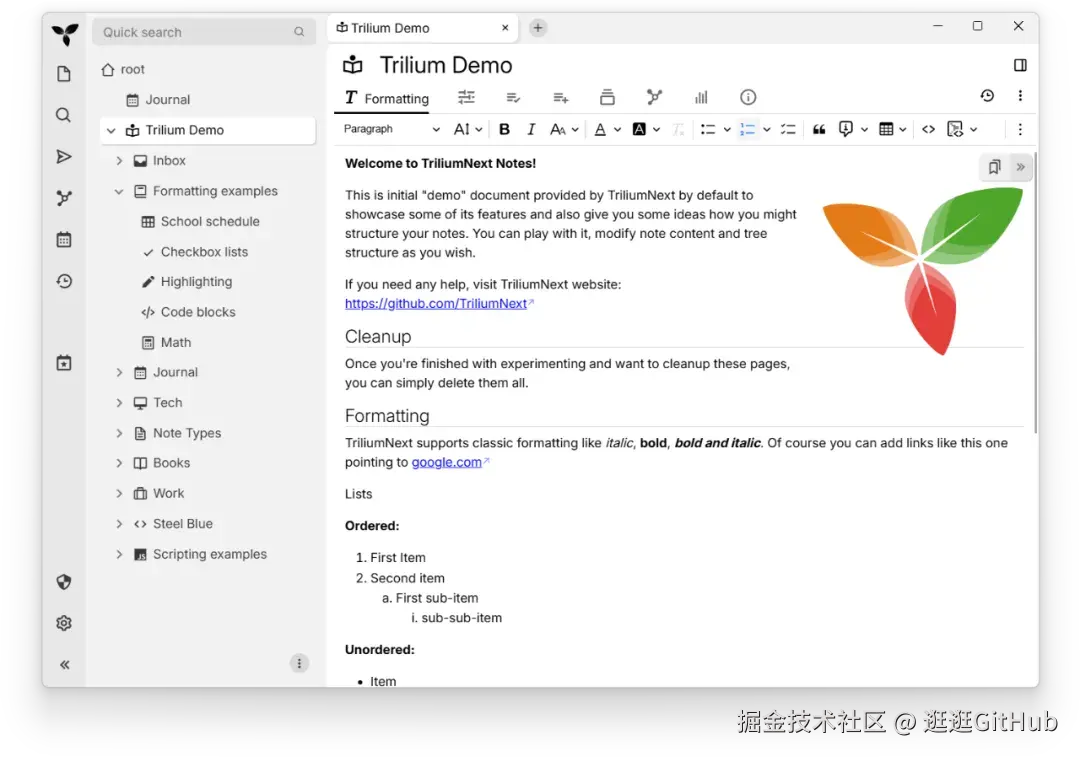This screenshot has height=757, width=1080.
Task: Open the Note Paths ribbon tab
Action: 607,97
